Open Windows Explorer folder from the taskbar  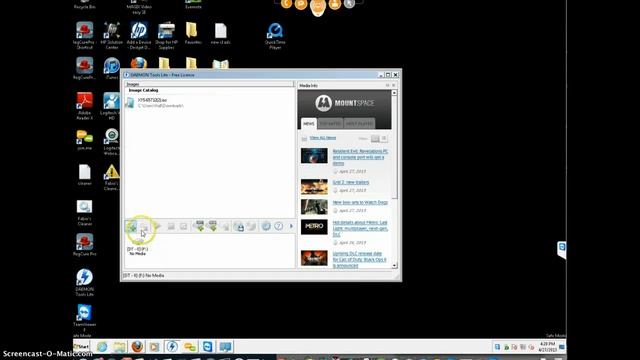point(120,347)
